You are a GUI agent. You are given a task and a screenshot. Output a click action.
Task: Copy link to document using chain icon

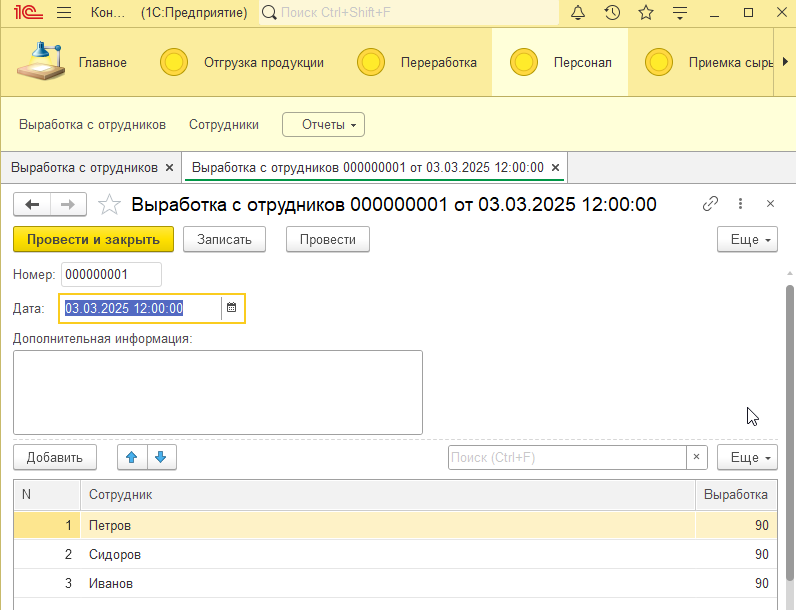click(710, 204)
